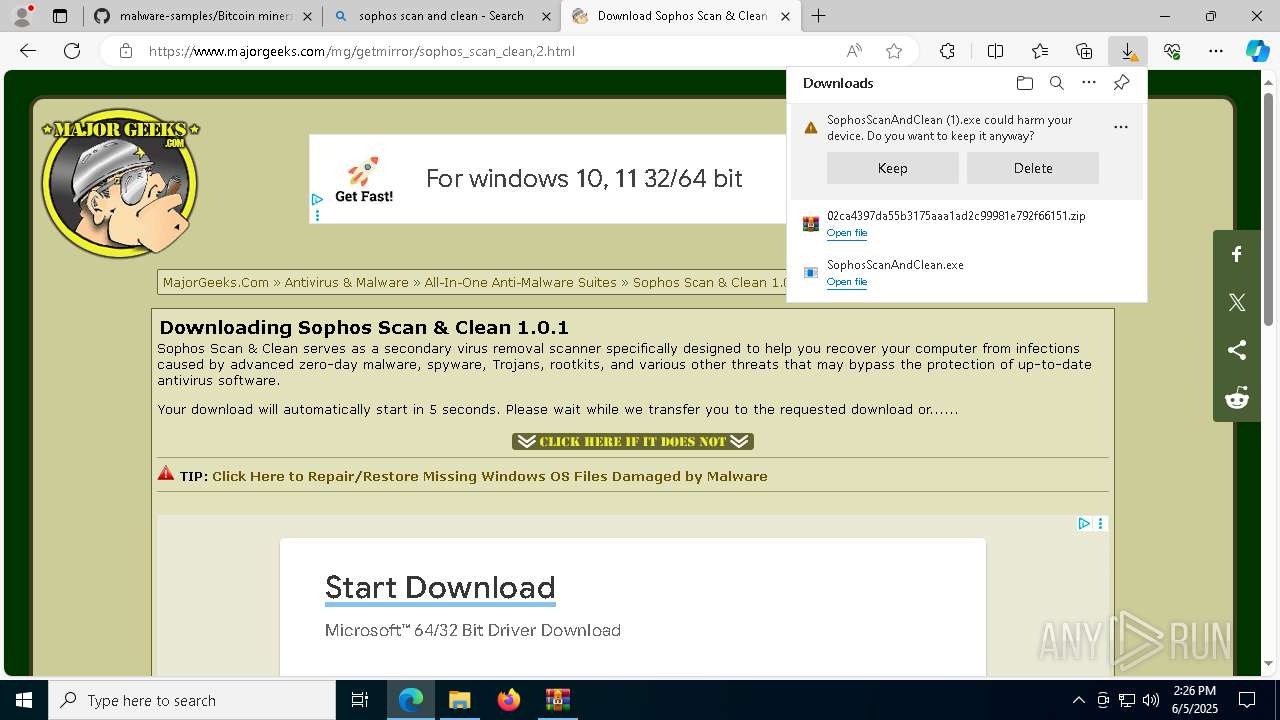Open the volume control in system tray
The width and height of the screenshot is (1280, 720).
point(1151,700)
